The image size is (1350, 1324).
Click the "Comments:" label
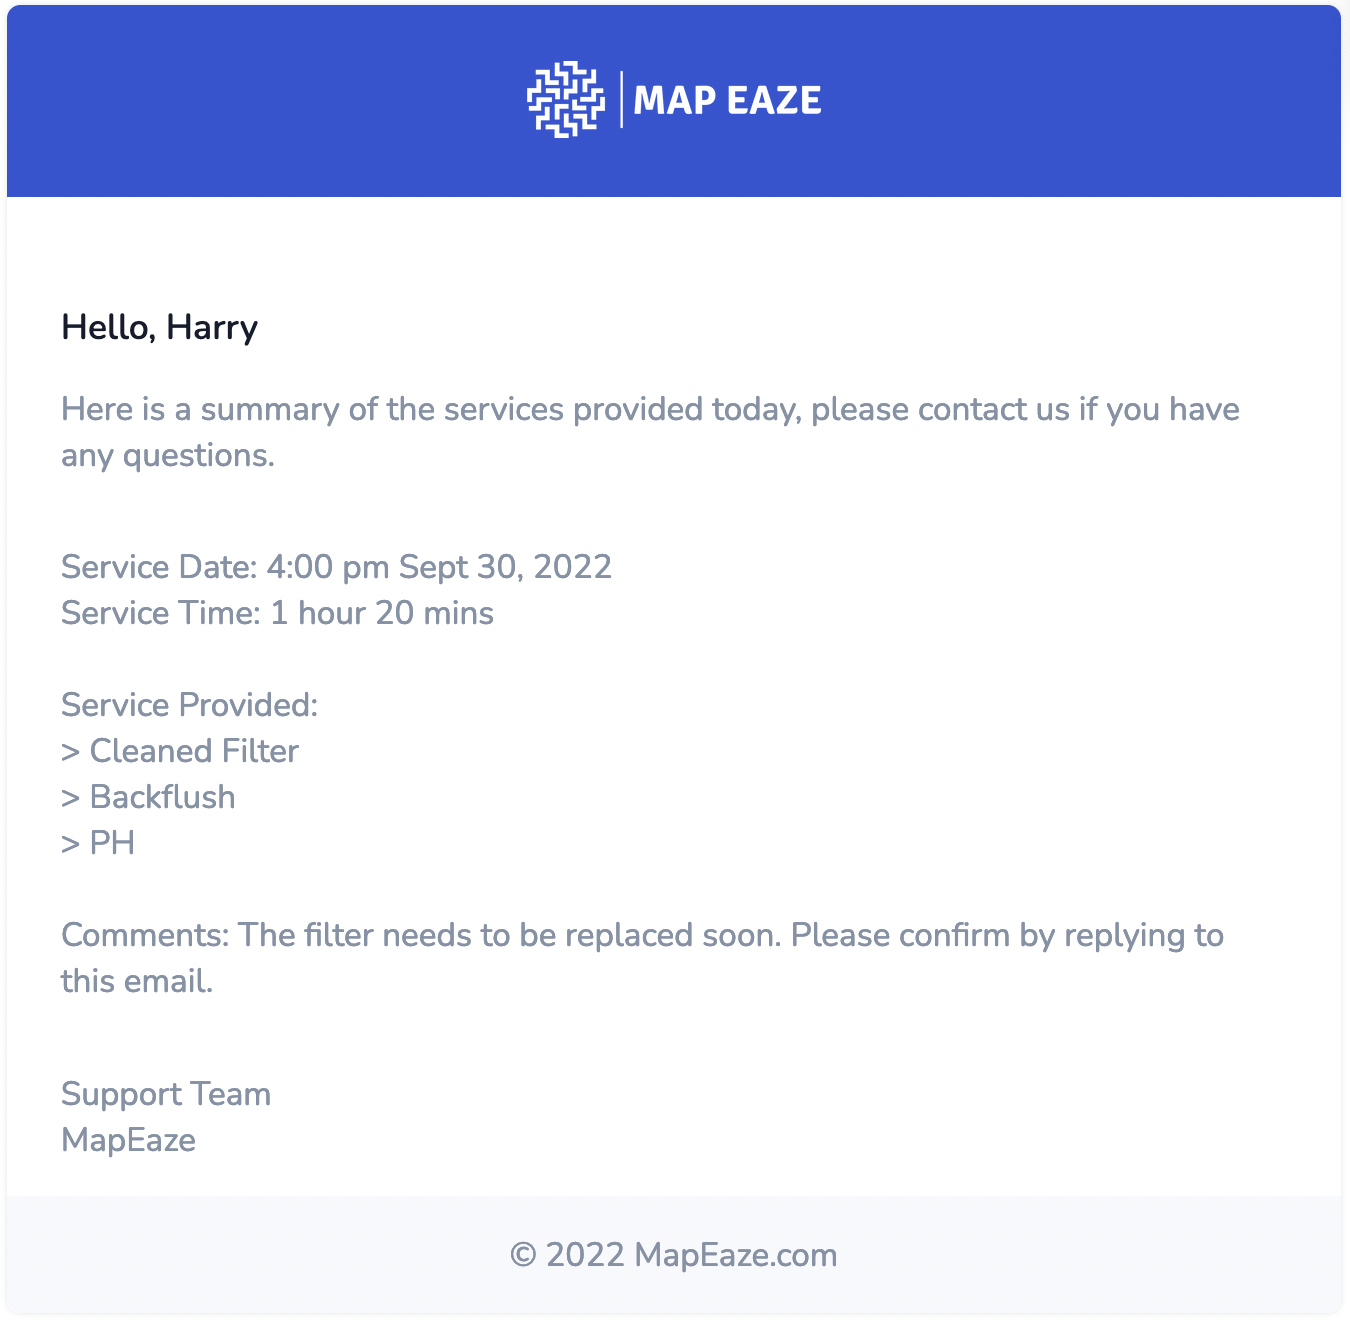(145, 935)
